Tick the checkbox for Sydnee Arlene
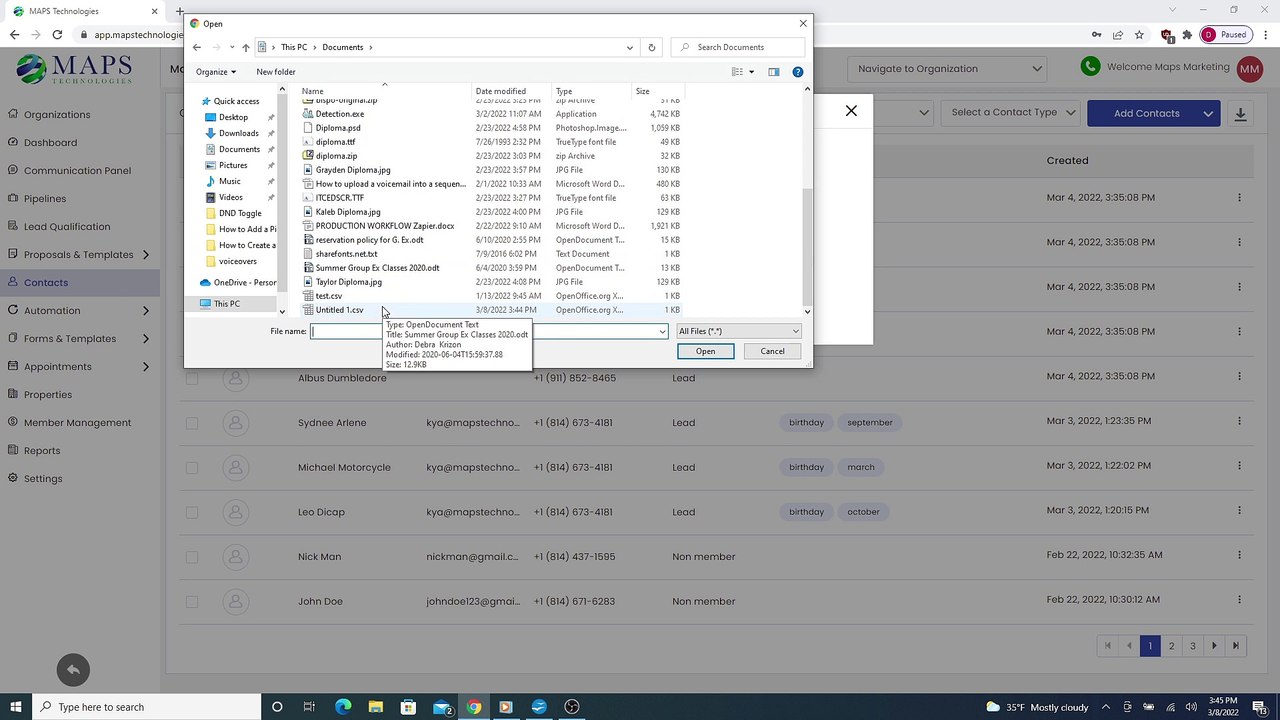 pyautogui.click(x=192, y=422)
